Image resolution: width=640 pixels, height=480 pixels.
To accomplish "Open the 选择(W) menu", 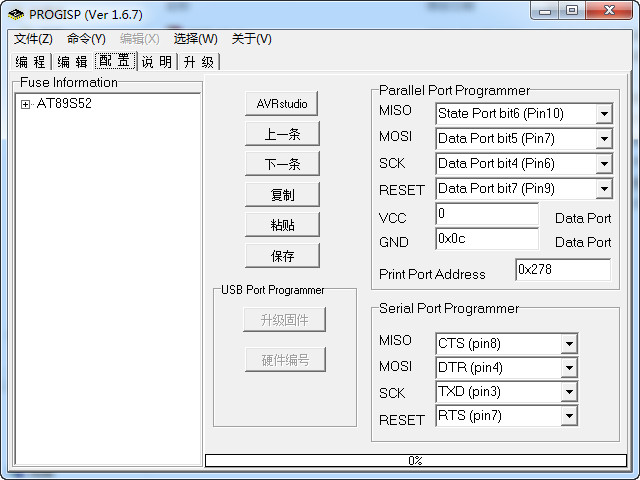I will tap(195, 39).
